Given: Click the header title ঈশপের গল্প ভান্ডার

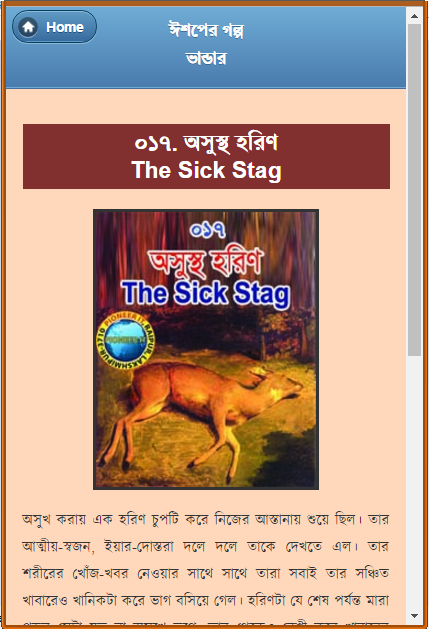Looking at the screenshot, I should [x=206, y=45].
